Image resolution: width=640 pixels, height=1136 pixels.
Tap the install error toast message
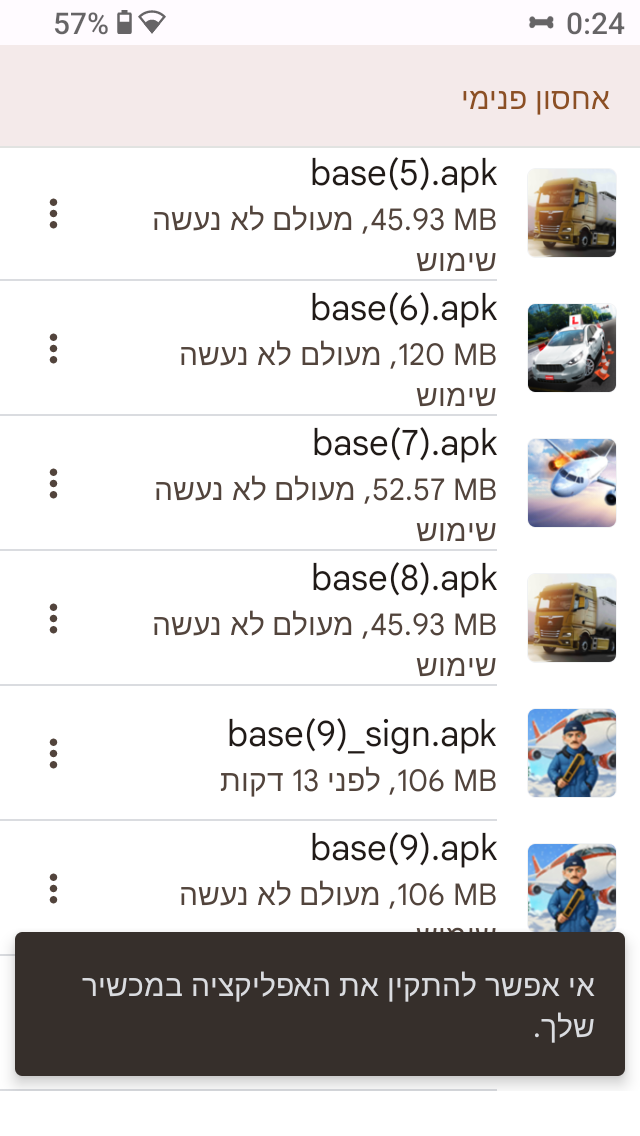(x=320, y=1004)
